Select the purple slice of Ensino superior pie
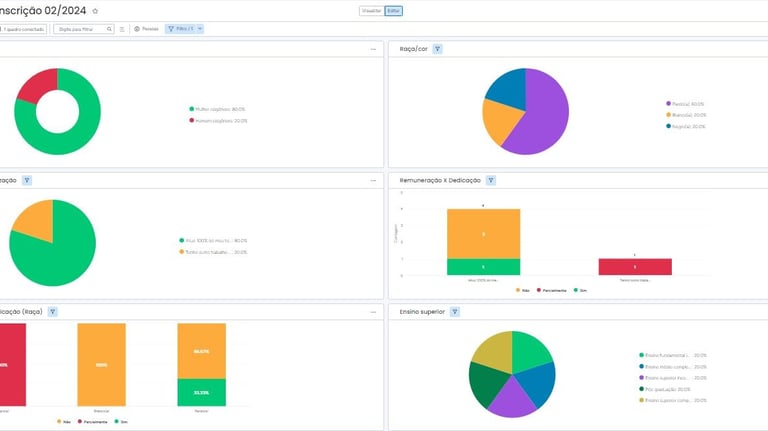This screenshot has width=768, height=431. click(x=512, y=399)
